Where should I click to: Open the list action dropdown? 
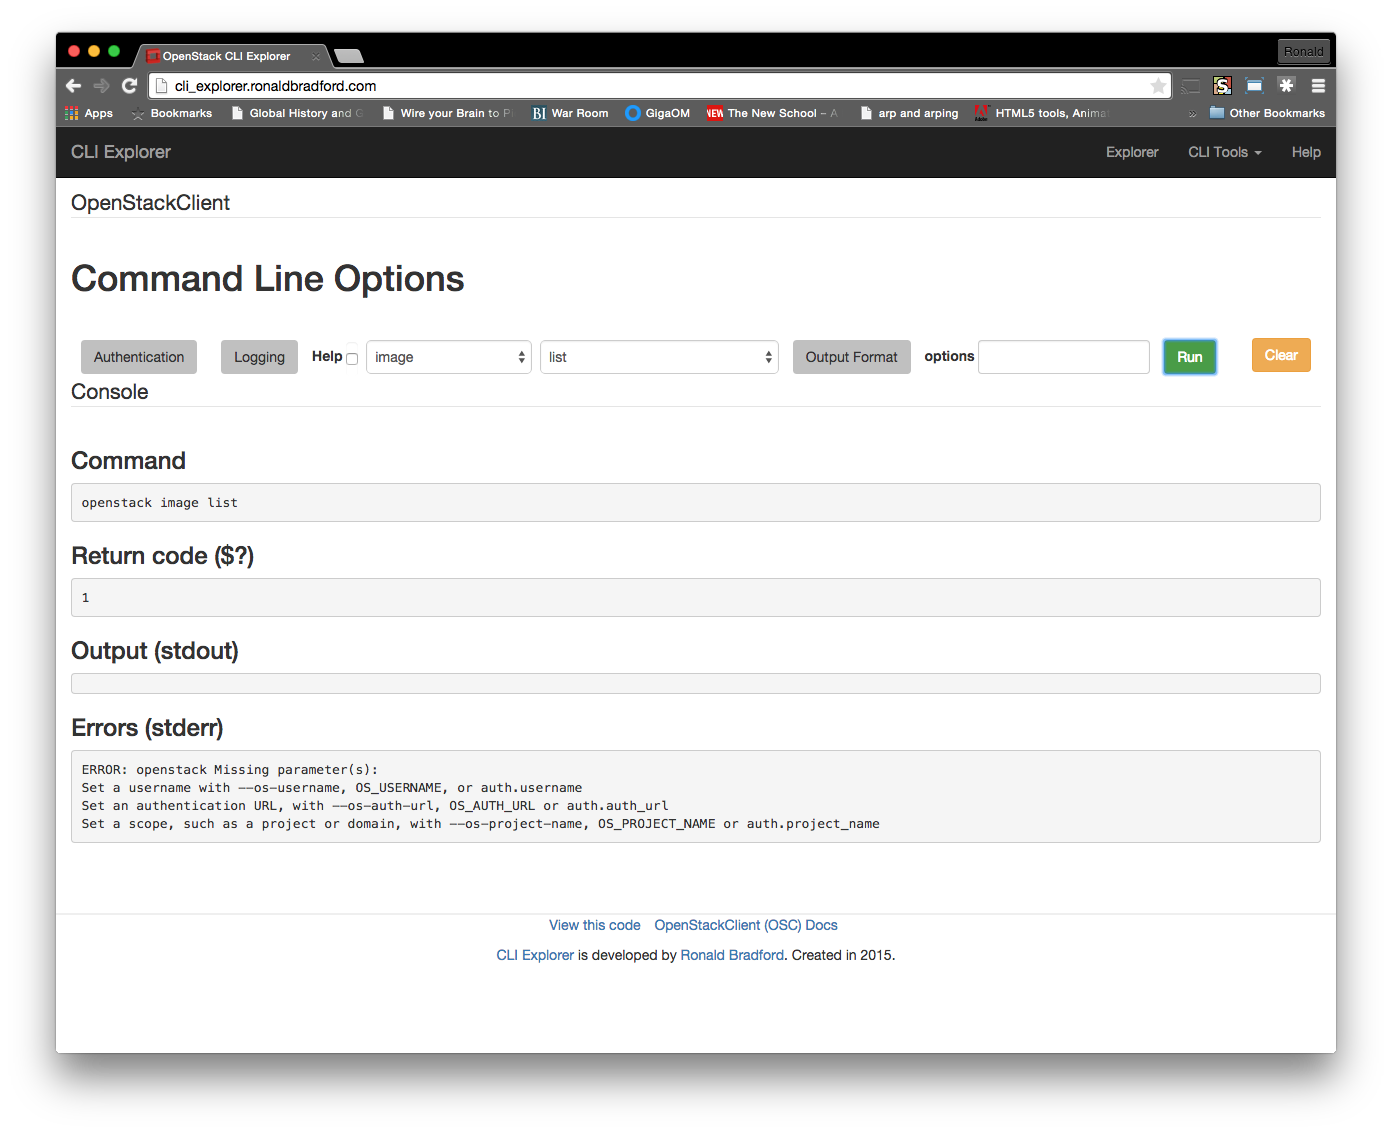pos(659,357)
